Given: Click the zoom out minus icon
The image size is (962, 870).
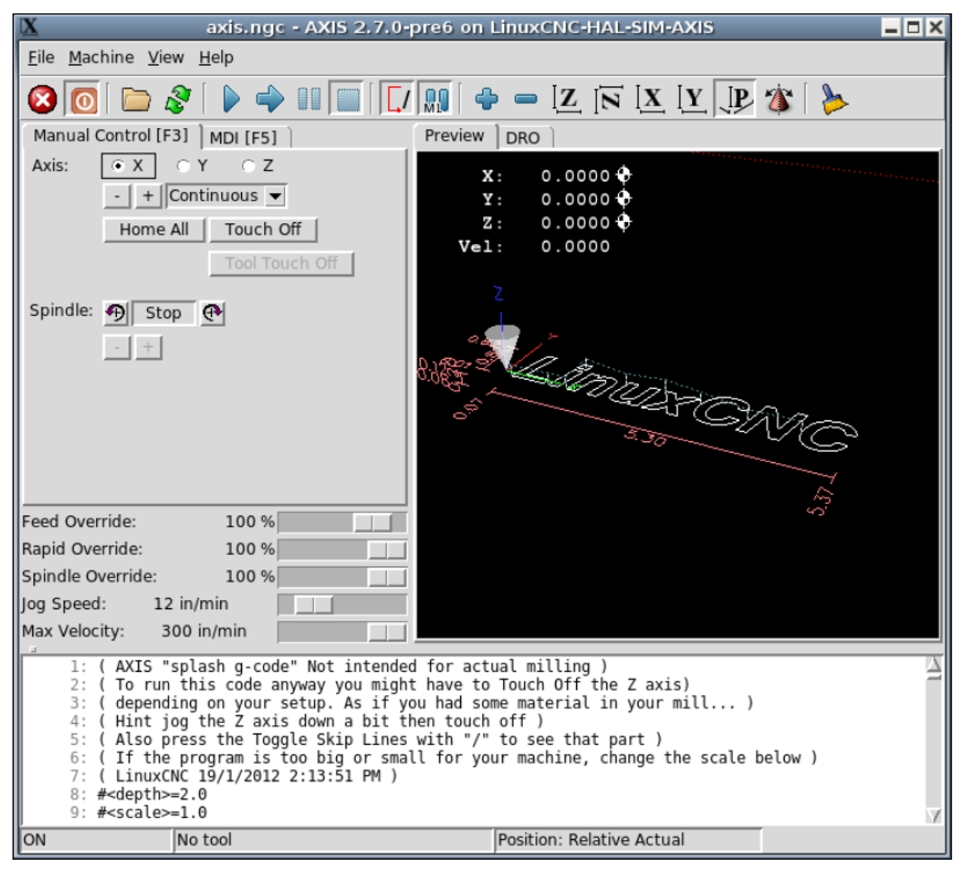Looking at the screenshot, I should click(526, 99).
